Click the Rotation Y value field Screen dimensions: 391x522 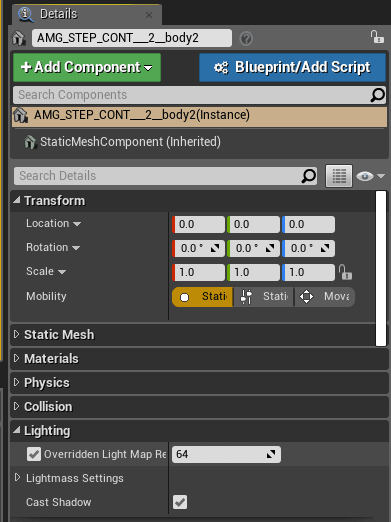253,248
